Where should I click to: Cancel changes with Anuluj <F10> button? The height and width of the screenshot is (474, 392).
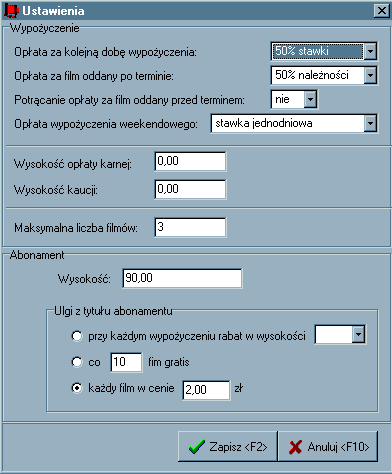328,447
